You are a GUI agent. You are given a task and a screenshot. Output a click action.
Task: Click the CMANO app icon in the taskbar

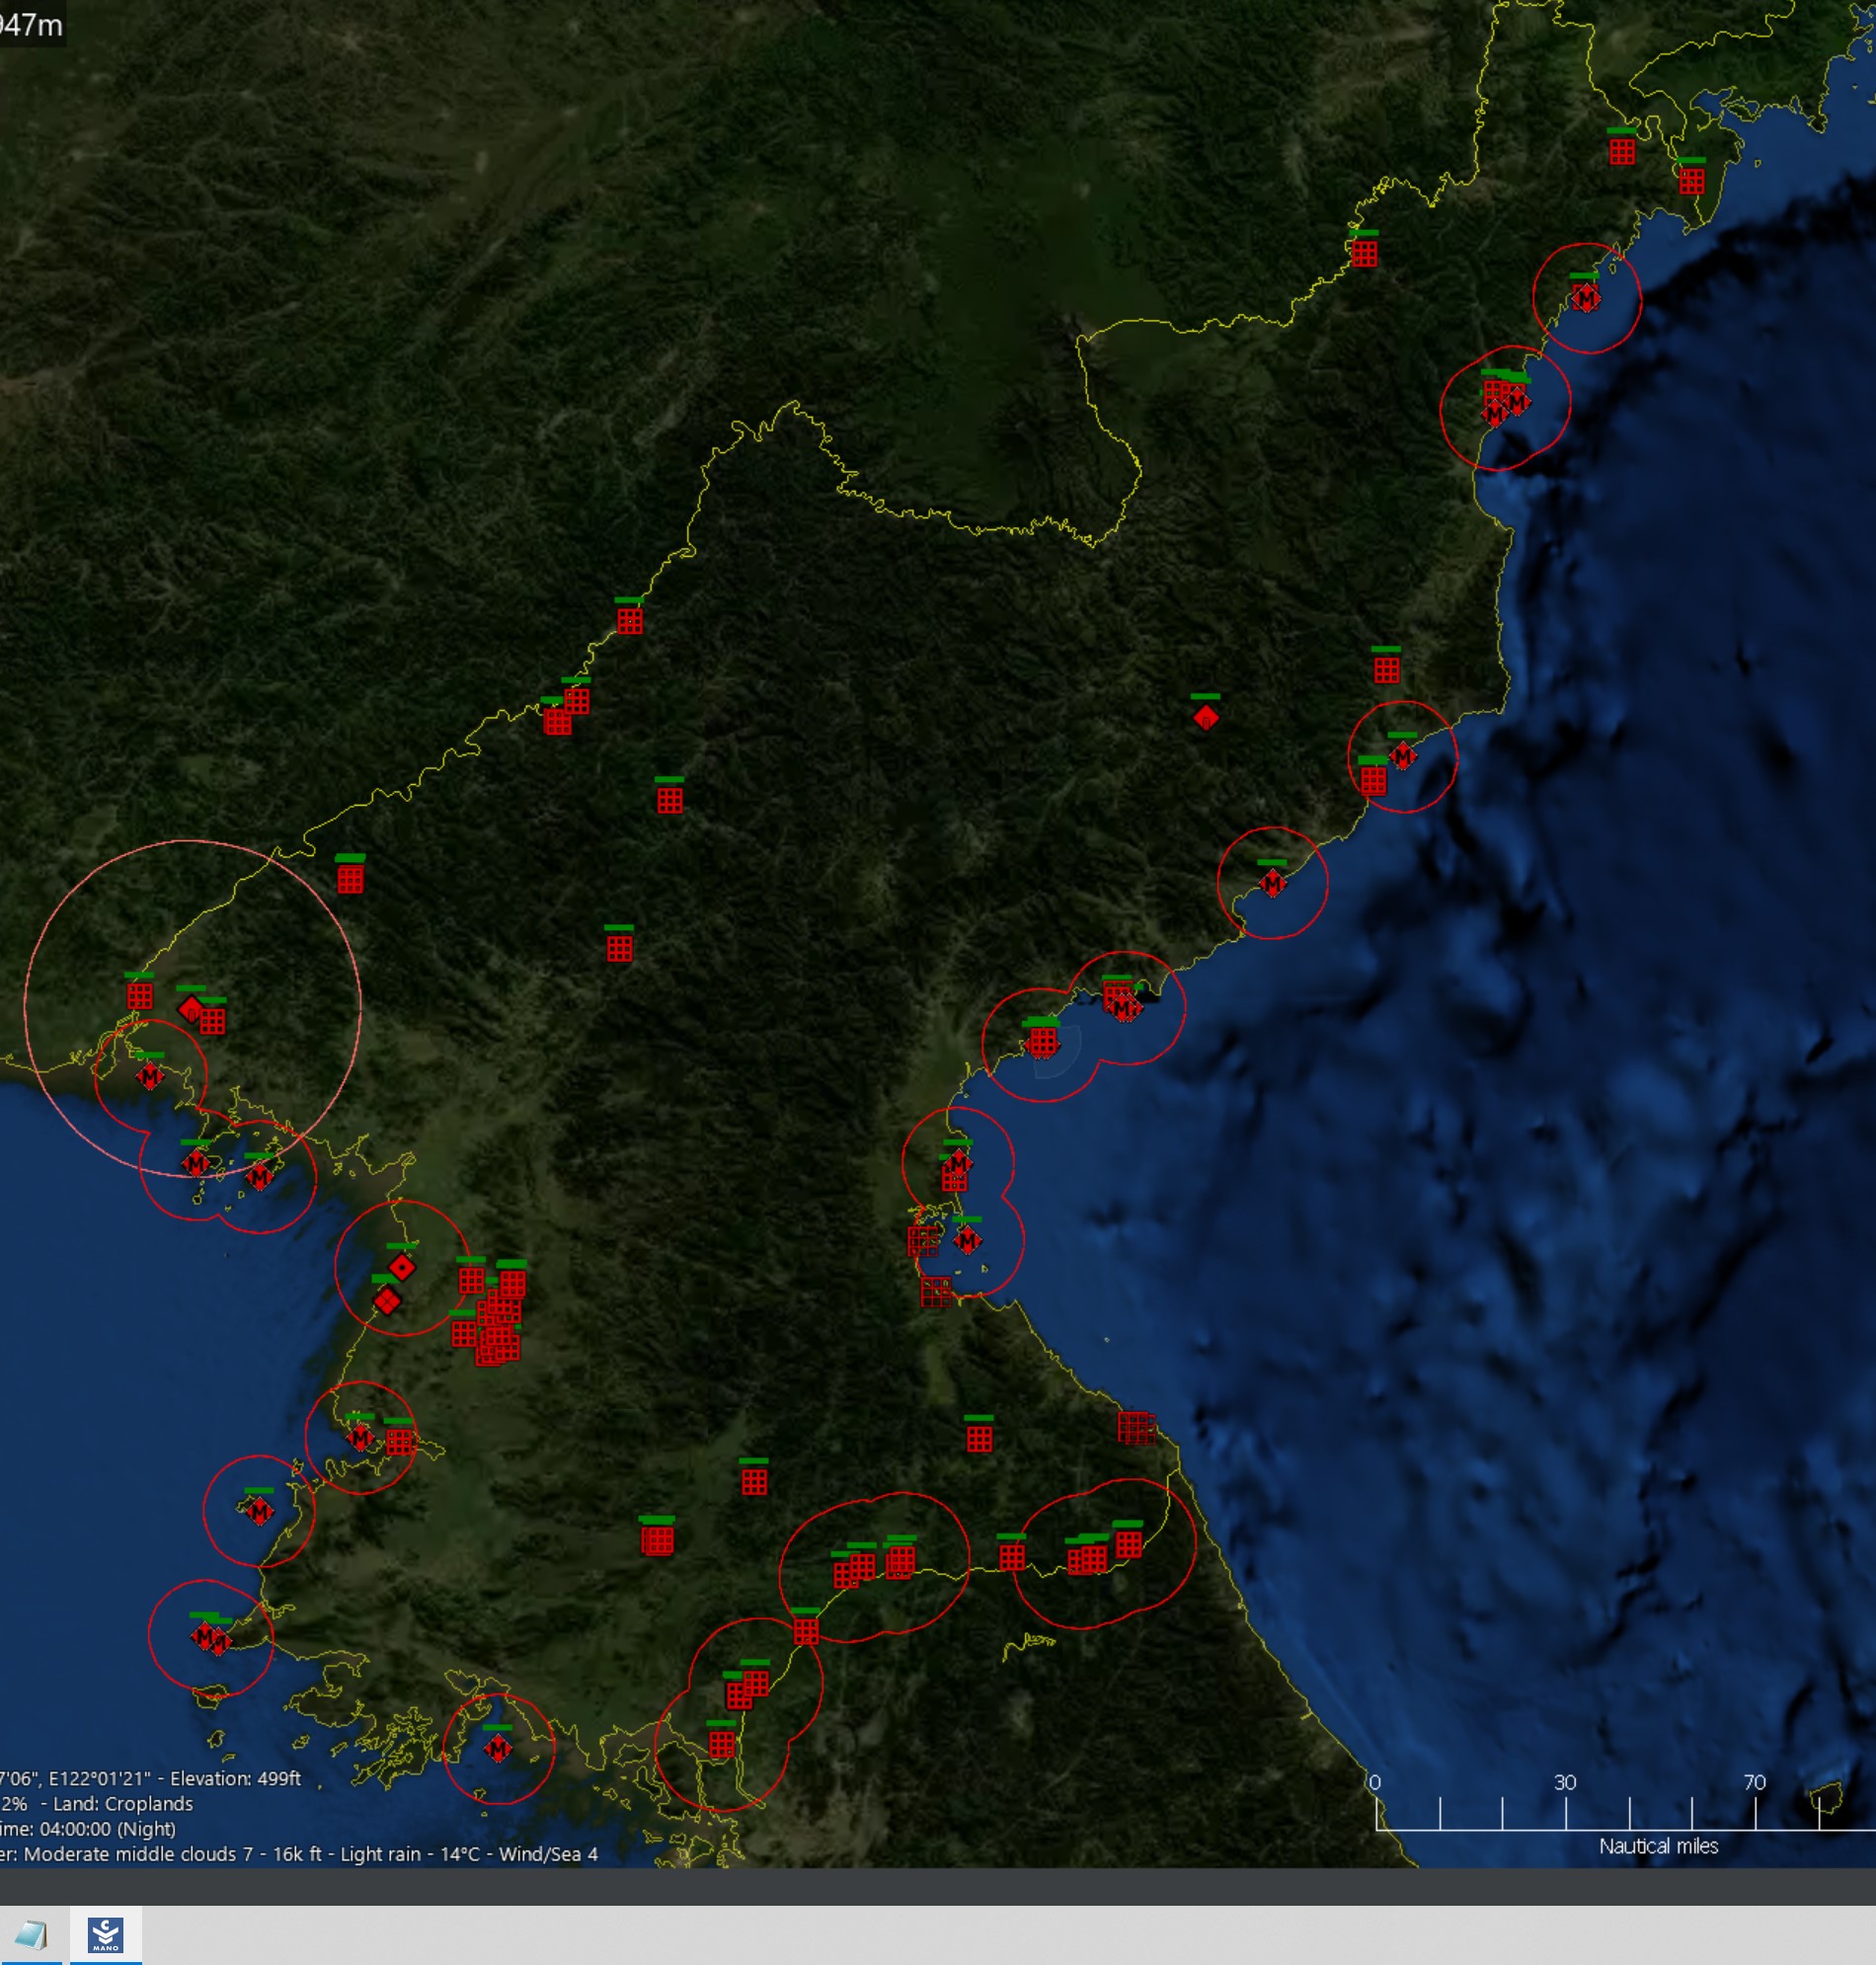click(x=105, y=1935)
